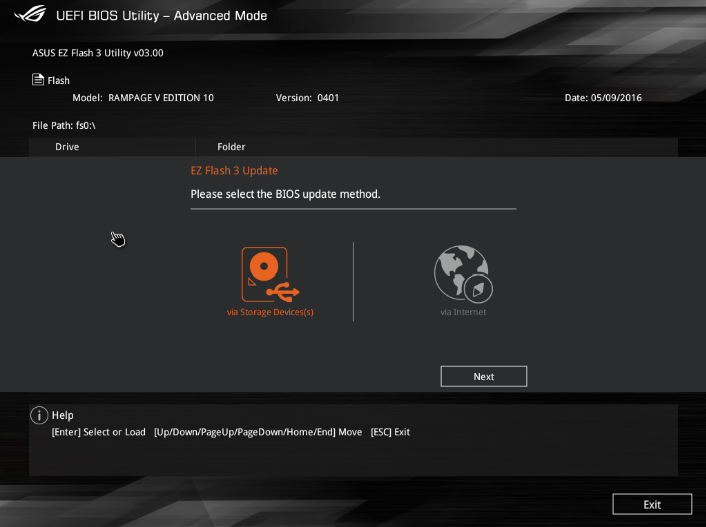Click the EZ Flash 3 Update heading
Image resolution: width=706 pixels, height=527 pixels.
(x=234, y=171)
